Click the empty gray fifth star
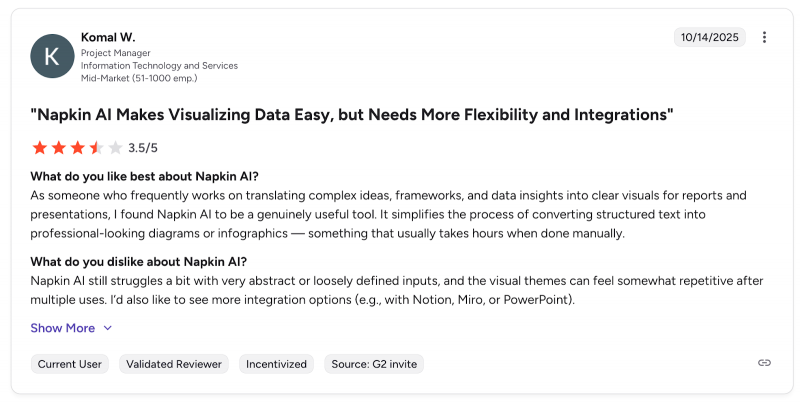800x403 pixels. pyautogui.click(x=116, y=148)
